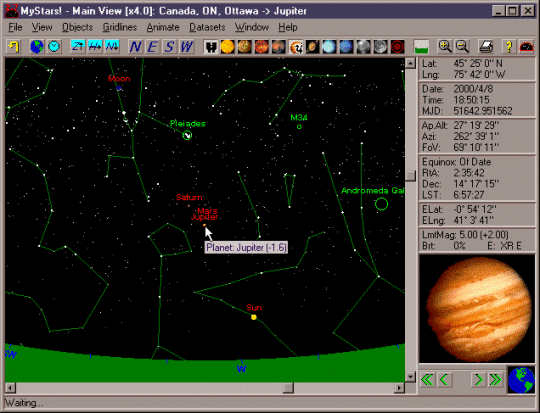
Task: Select the dark-blue Neptune toolbar icon
Action: coord(346,47)
